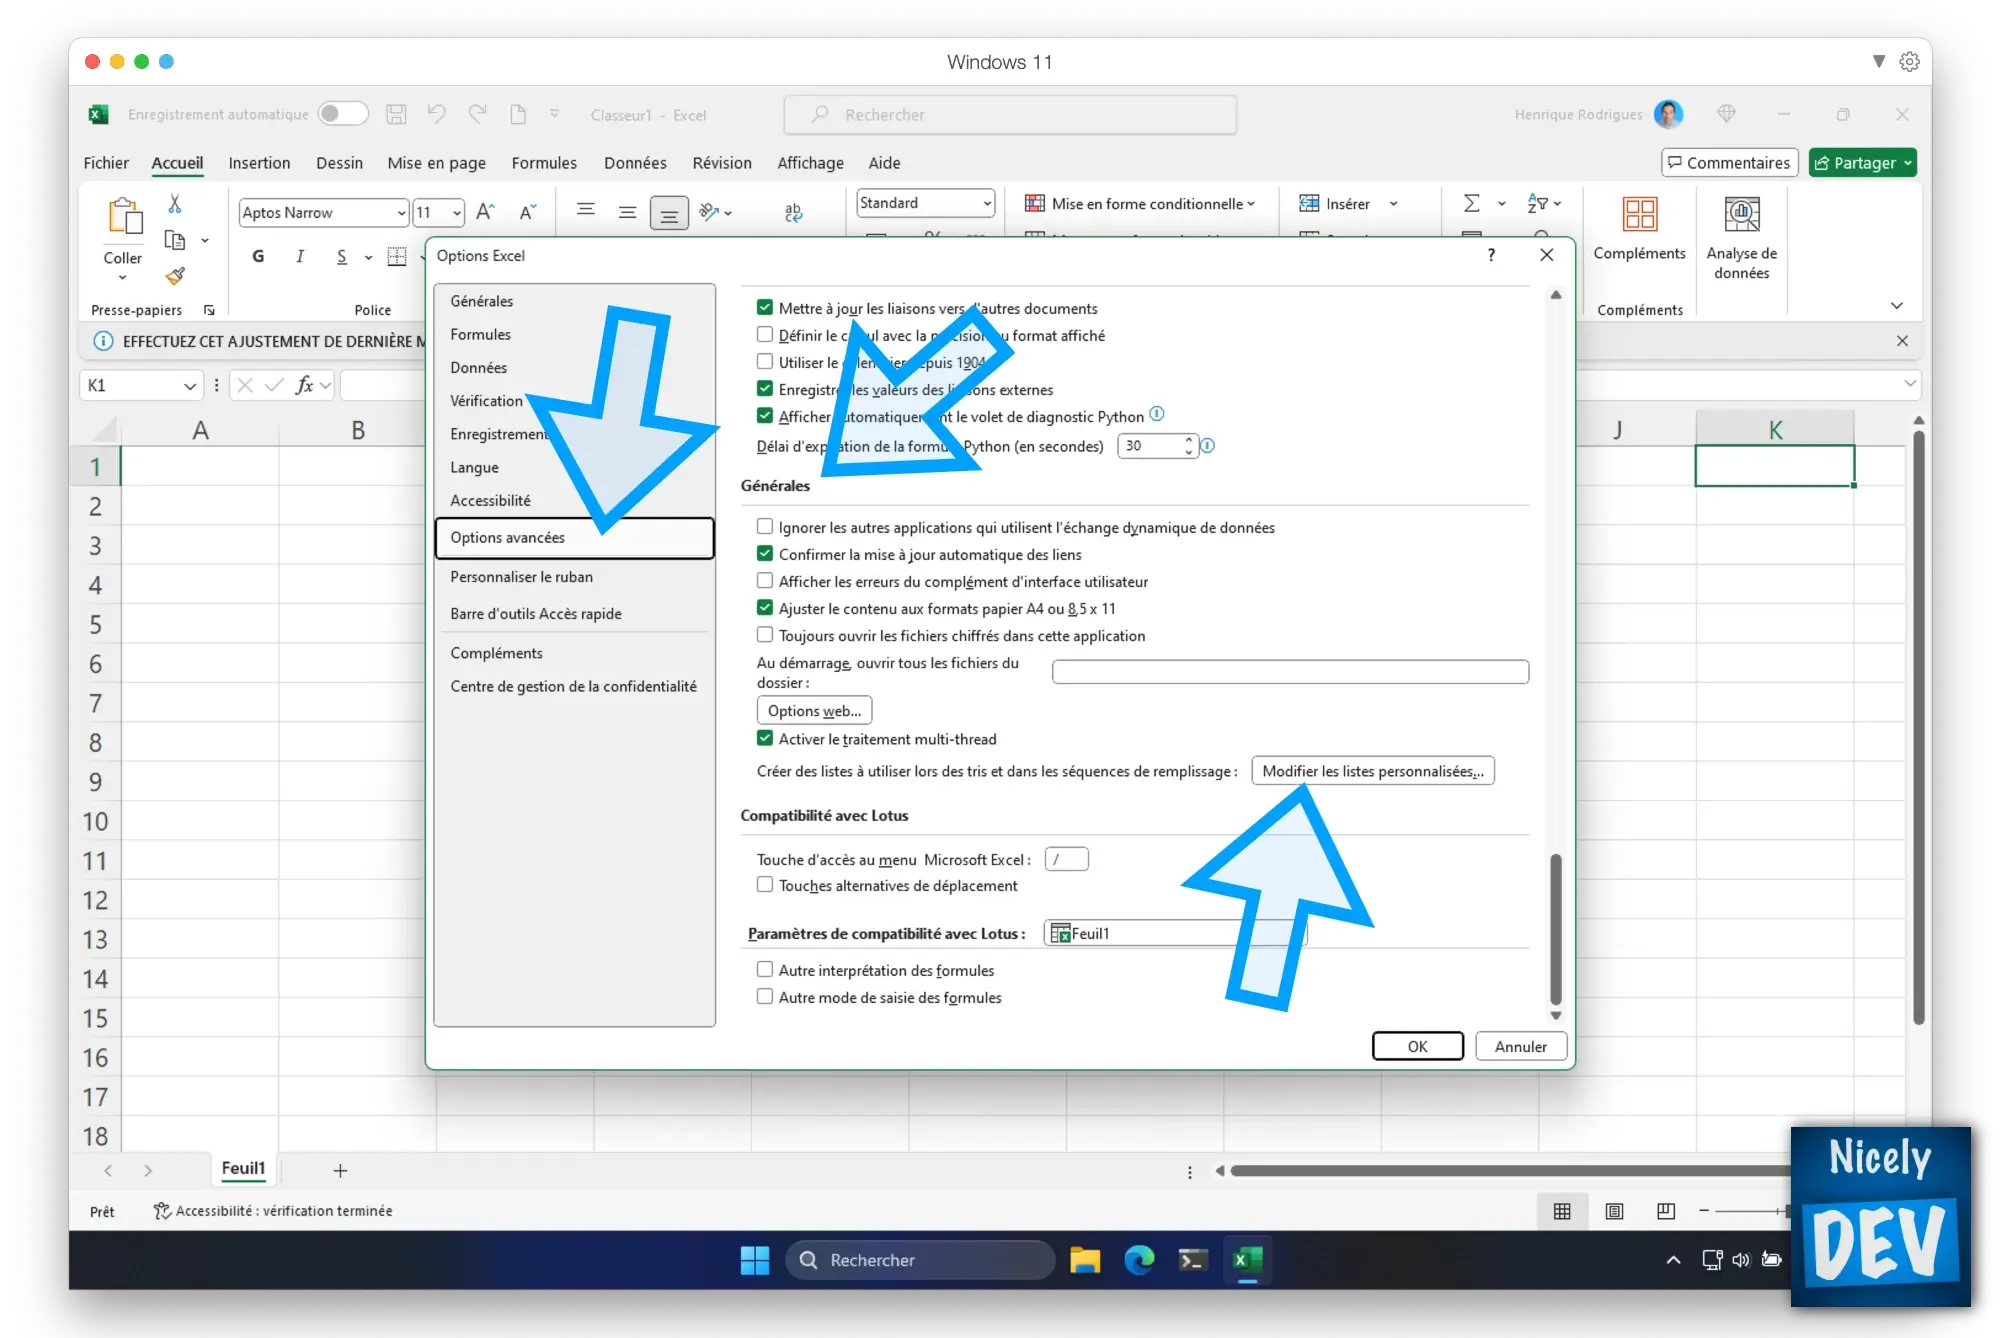Viewport: 2000px width, 1338px height.
Task: Expand the Insérer dropdown arrow
Action: pyautogui.click(x=1394, y=204)
